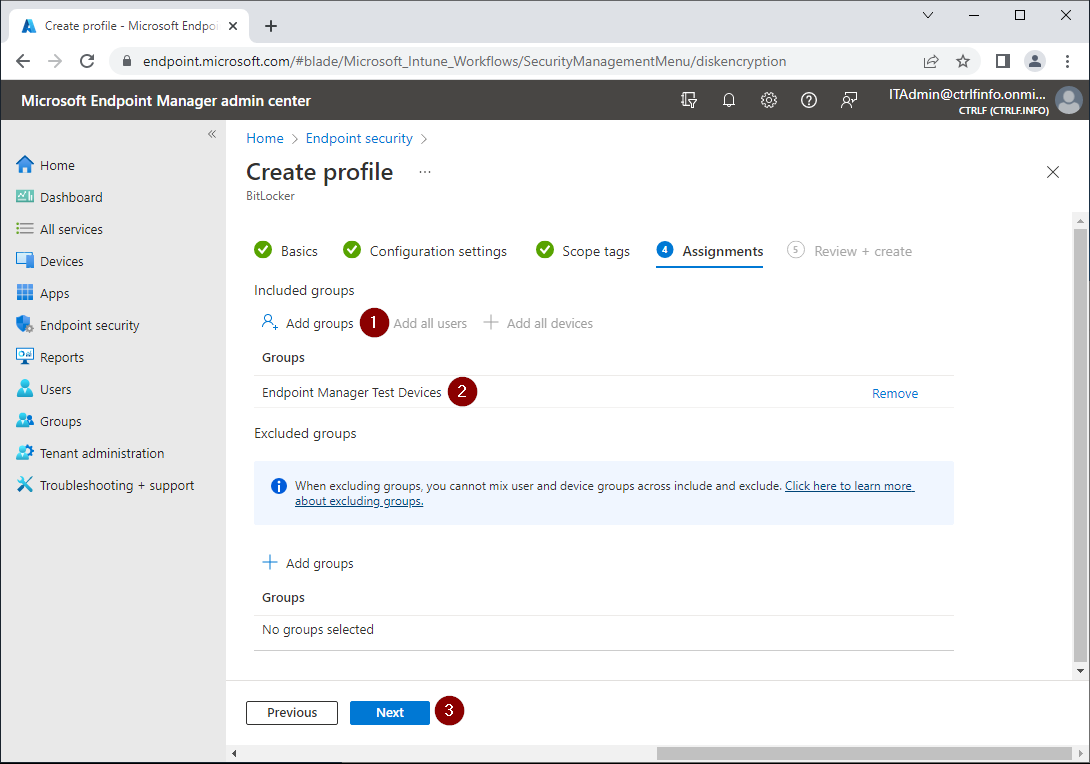Click the info icon in the exclusion notice

click(278, 485)
